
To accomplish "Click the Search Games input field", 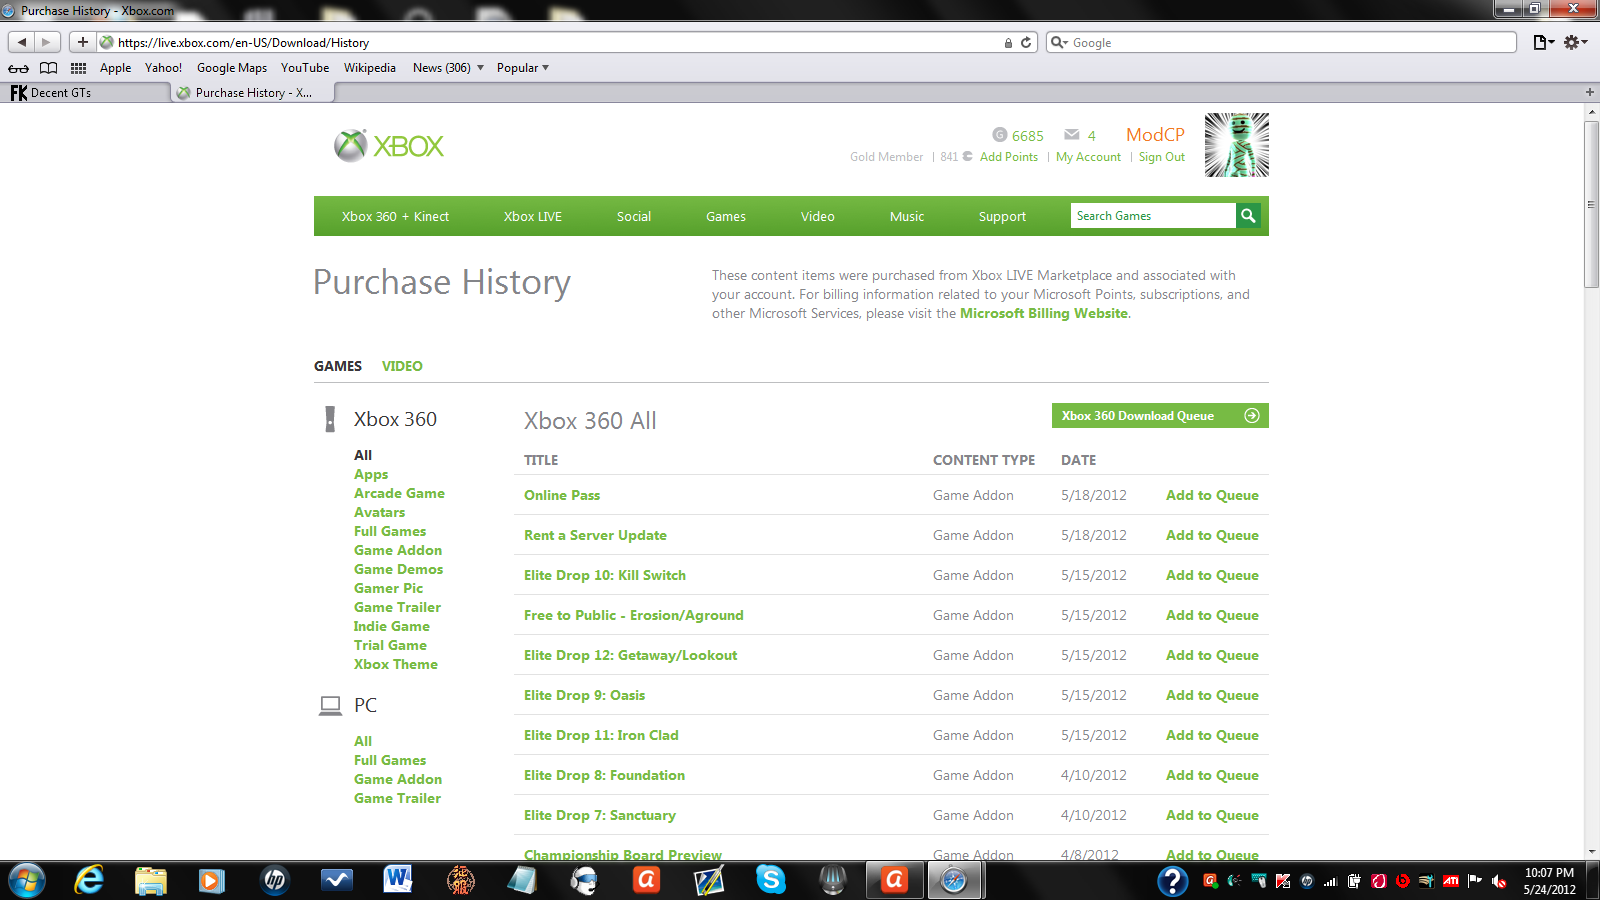I will tap(1153, 215).
